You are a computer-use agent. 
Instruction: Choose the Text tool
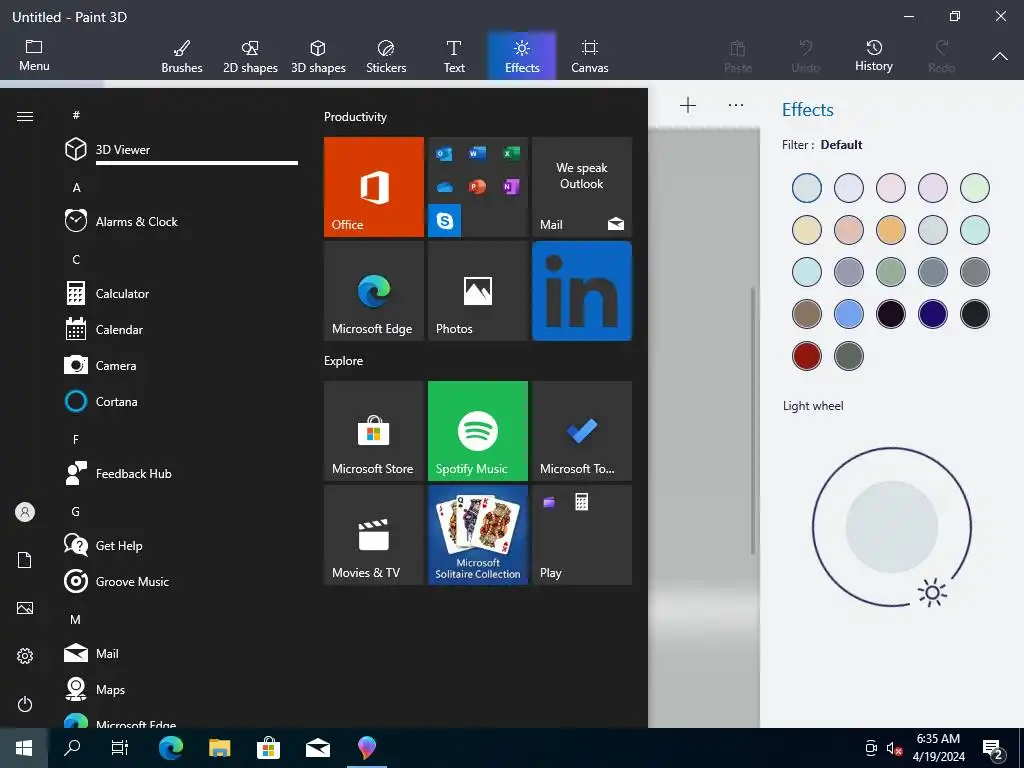click(454, 56)
